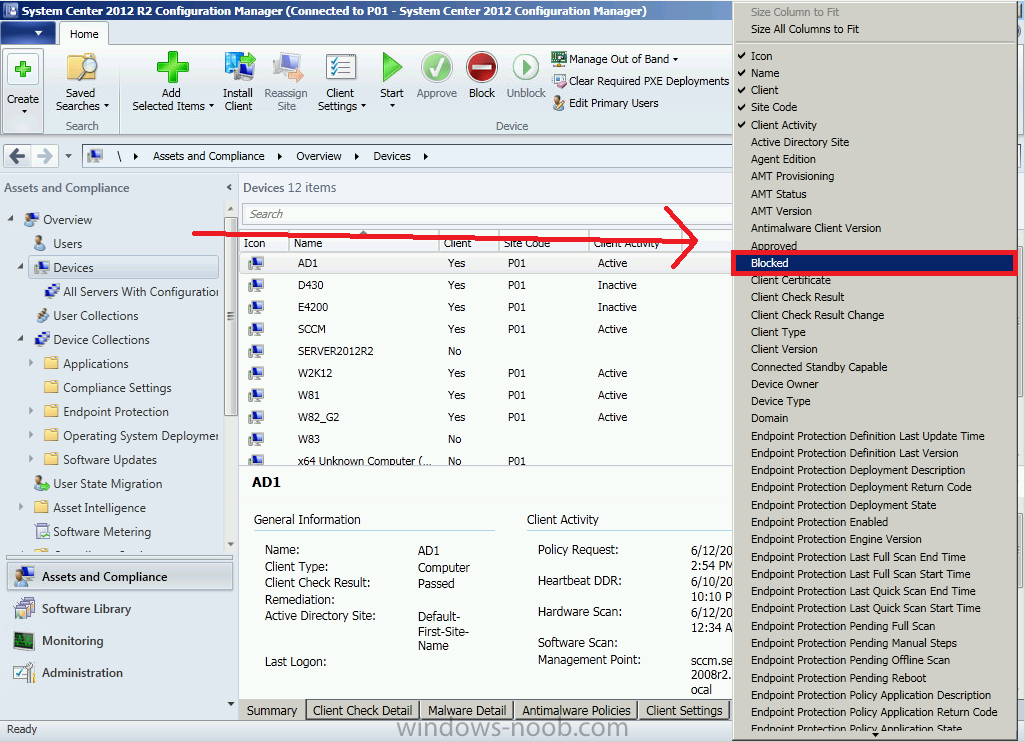Click the Reassign Site ribbon icon
This screenshot has height=742, width=1025.
pos(286,68)
